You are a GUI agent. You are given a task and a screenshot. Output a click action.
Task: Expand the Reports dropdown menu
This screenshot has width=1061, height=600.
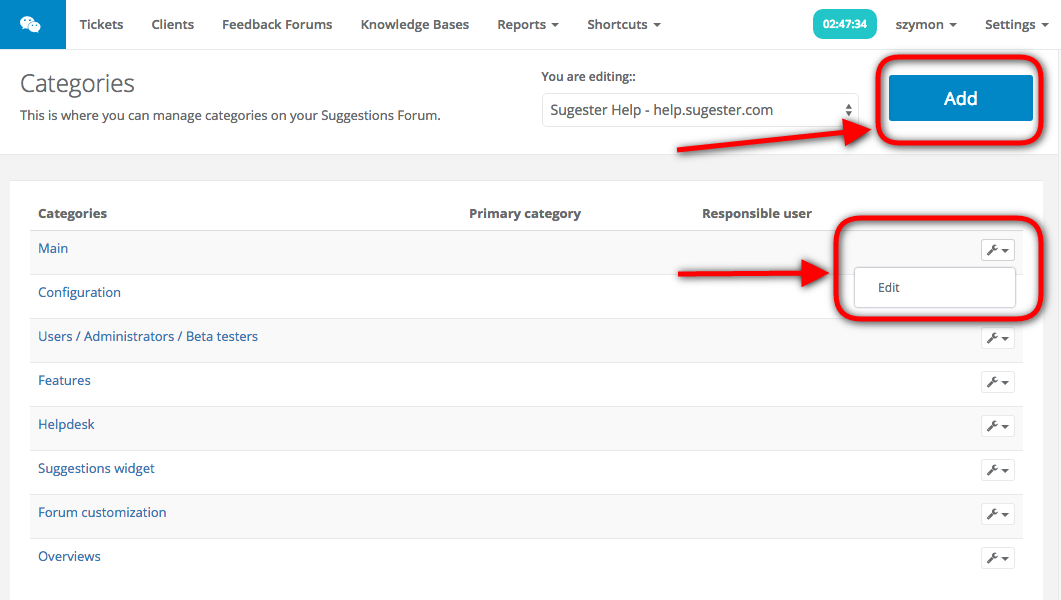click(x=527, y=24)
